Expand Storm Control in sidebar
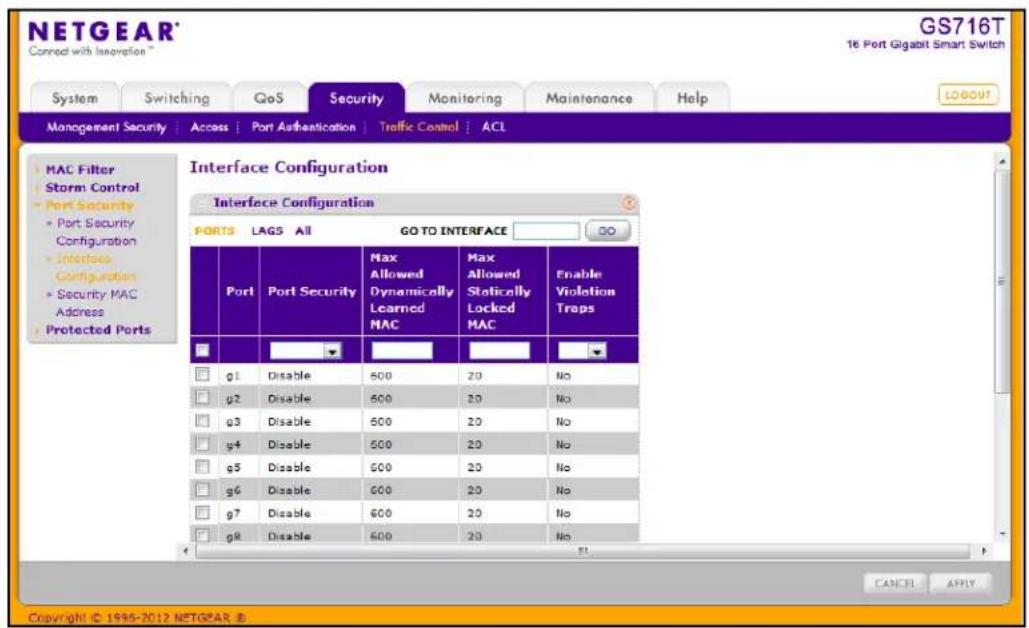The height and width of the screenshot is (628, 1029). (92, 188)
